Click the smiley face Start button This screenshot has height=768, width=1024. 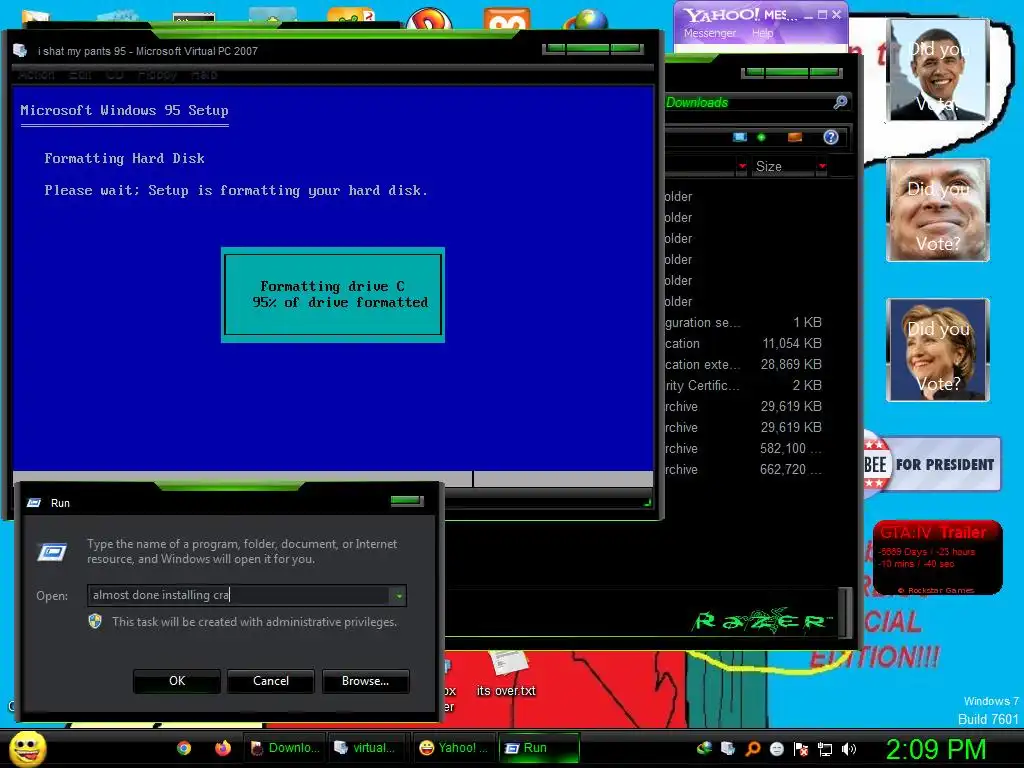[27, 748]
